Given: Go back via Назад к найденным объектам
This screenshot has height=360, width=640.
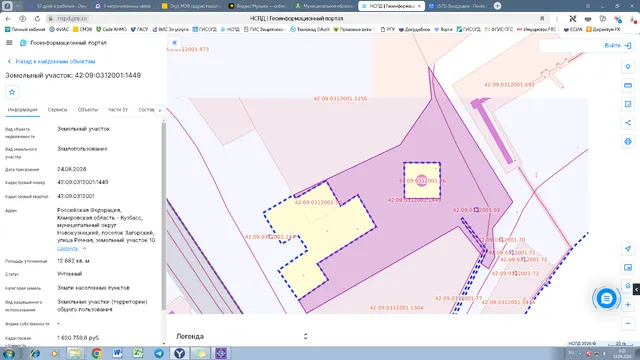Looking at the screenshot, I should pyautogui.click(x=51, y=61).
